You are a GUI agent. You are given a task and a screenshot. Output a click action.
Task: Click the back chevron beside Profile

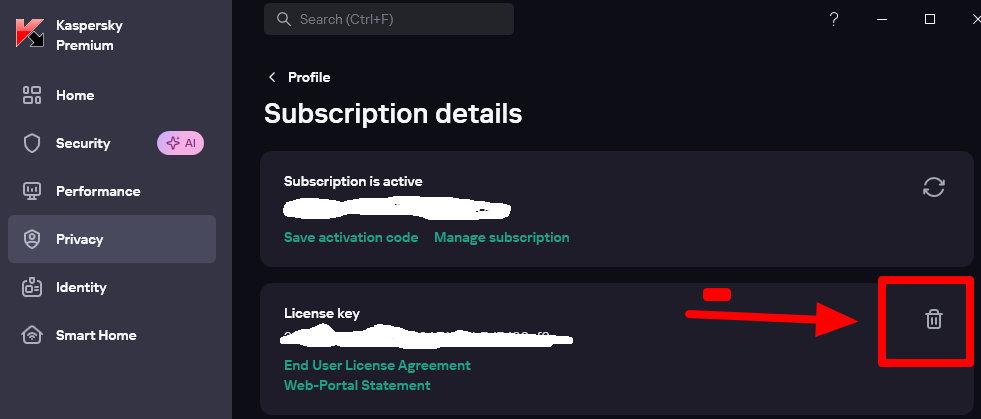pyautogui.click(x=272, y=77)
